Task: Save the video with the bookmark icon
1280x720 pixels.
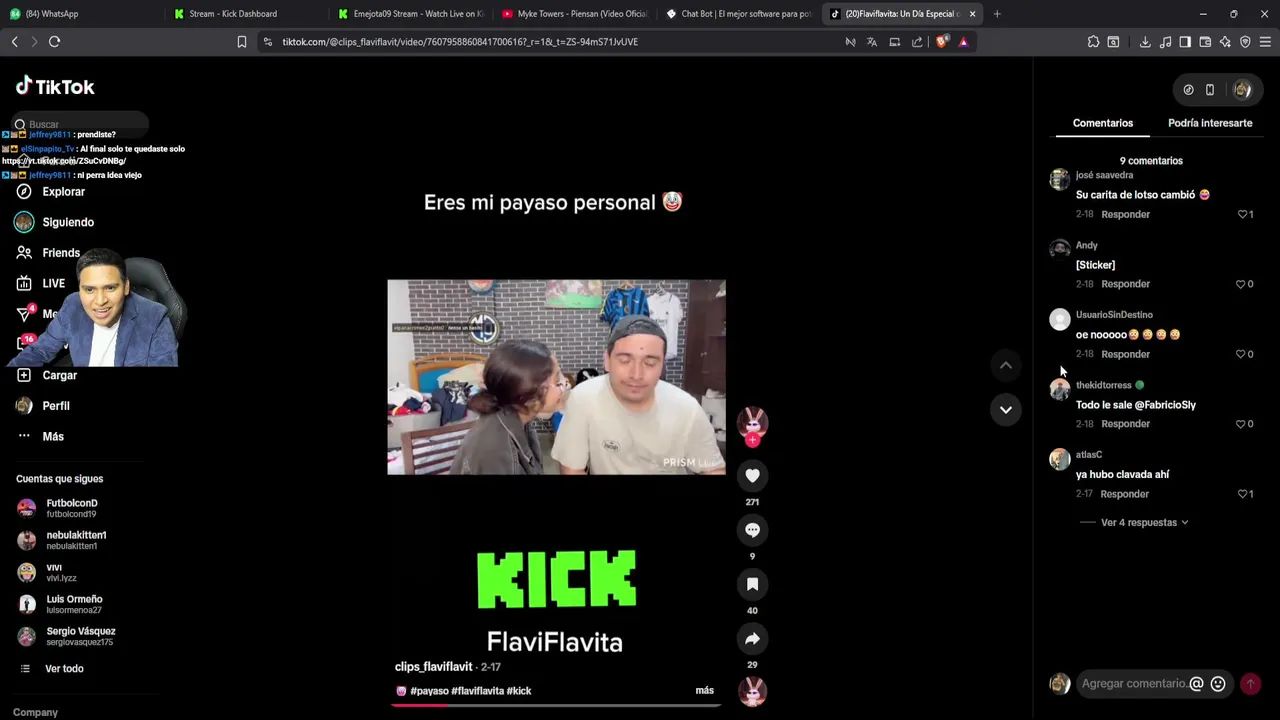Action: click(752, 584)
